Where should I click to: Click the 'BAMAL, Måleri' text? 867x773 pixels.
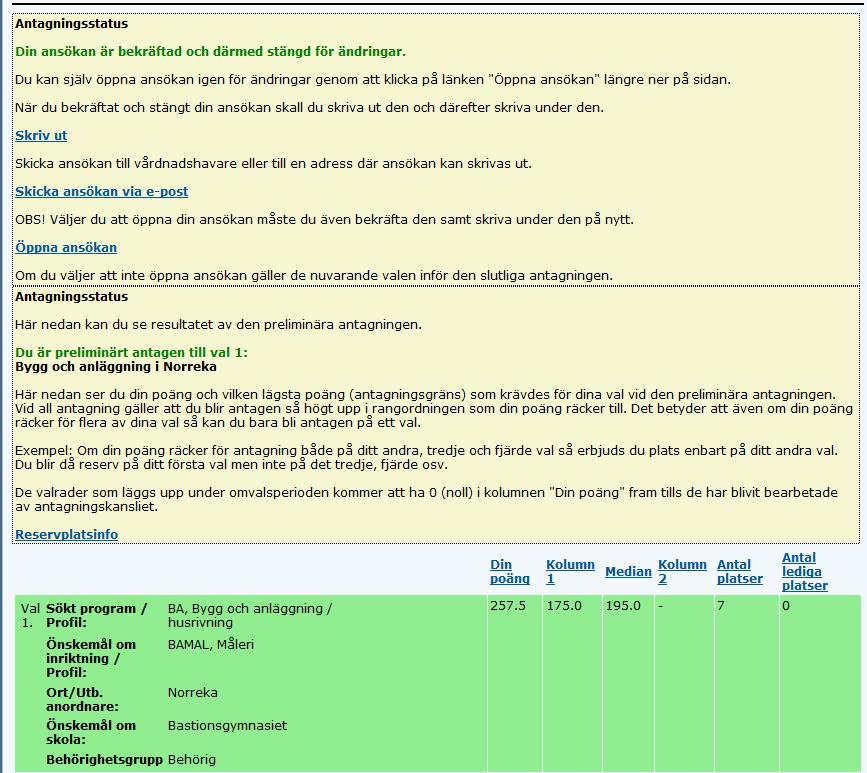(211, 644)
